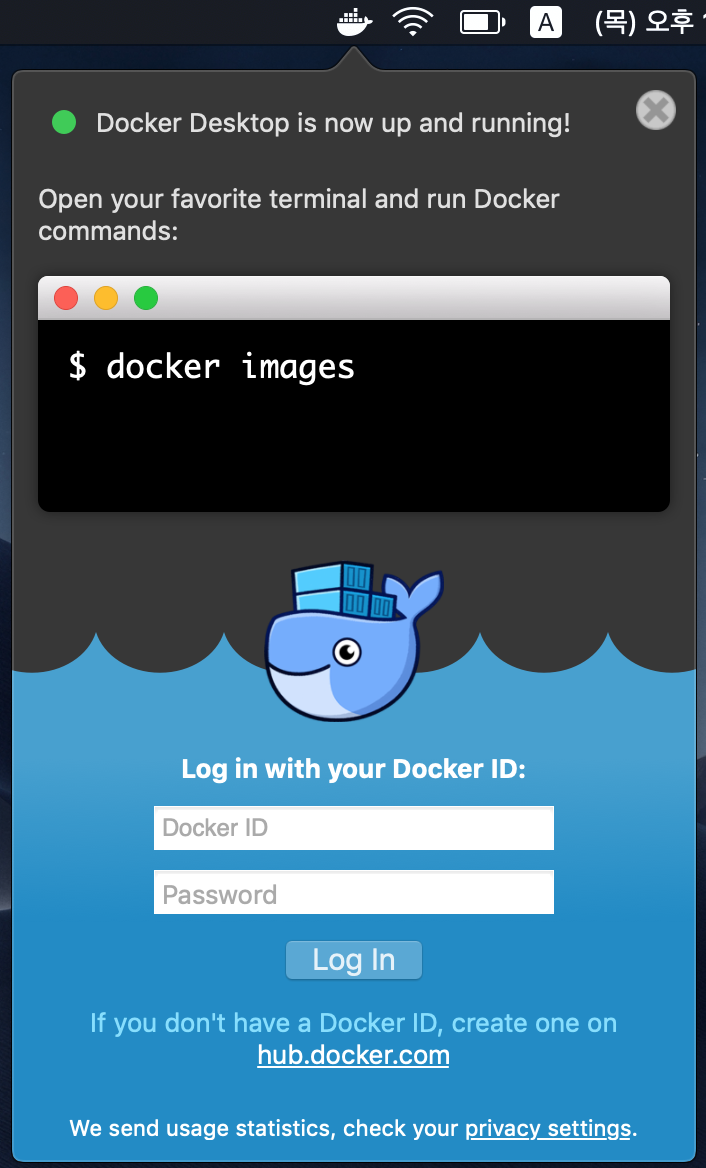The image size is (706, 1168).
Task: Click the '$ docker images' command text
Action: click(x=212, y=366)
